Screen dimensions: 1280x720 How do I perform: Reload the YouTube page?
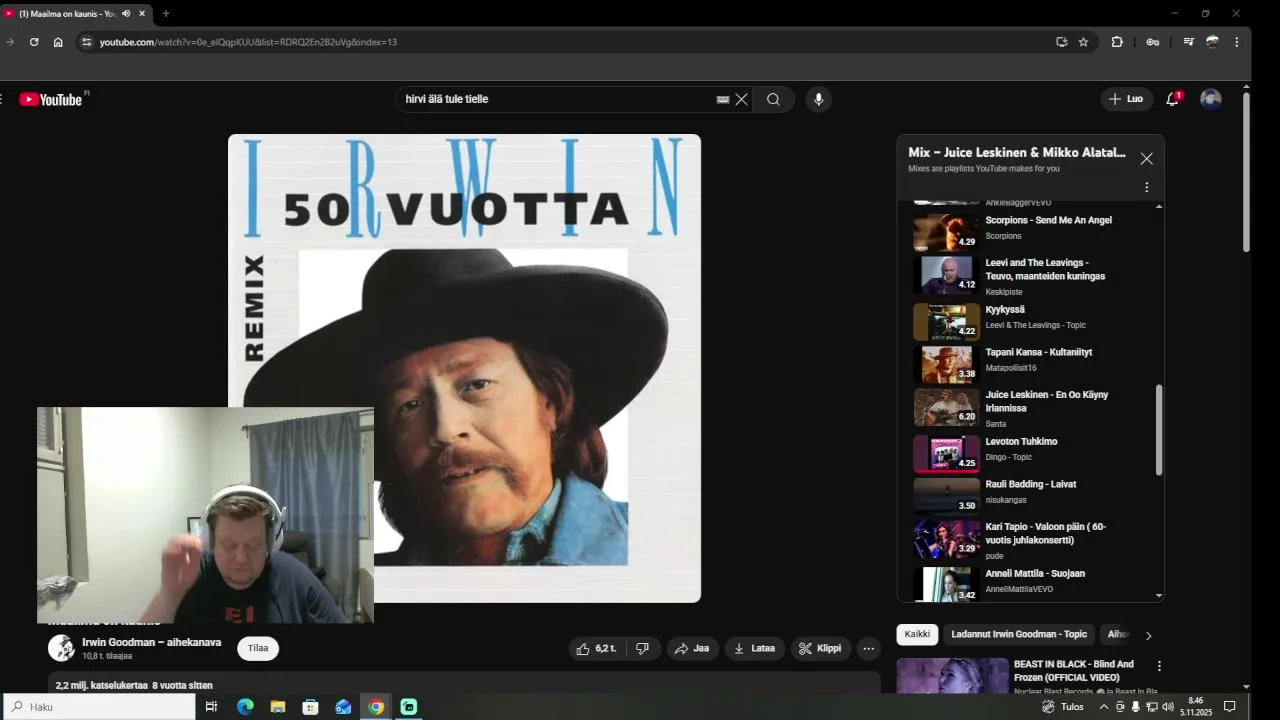pyautogui.click(x=34, y=42)
